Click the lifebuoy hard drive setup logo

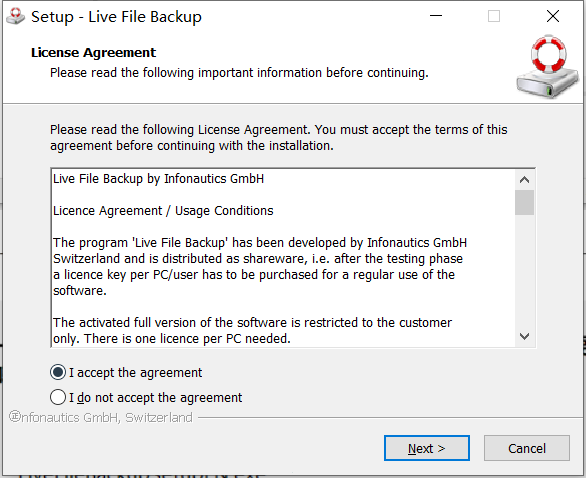(548, 67)
